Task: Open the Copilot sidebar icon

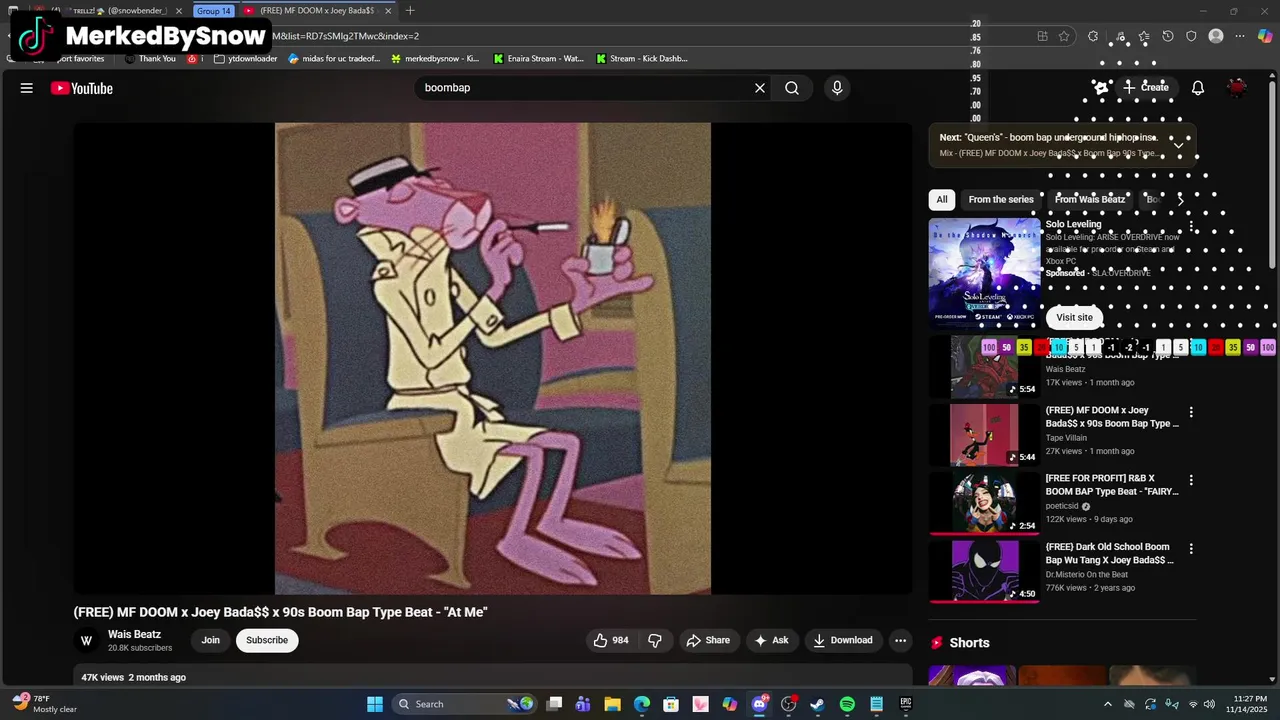Action: [1265, 36]
